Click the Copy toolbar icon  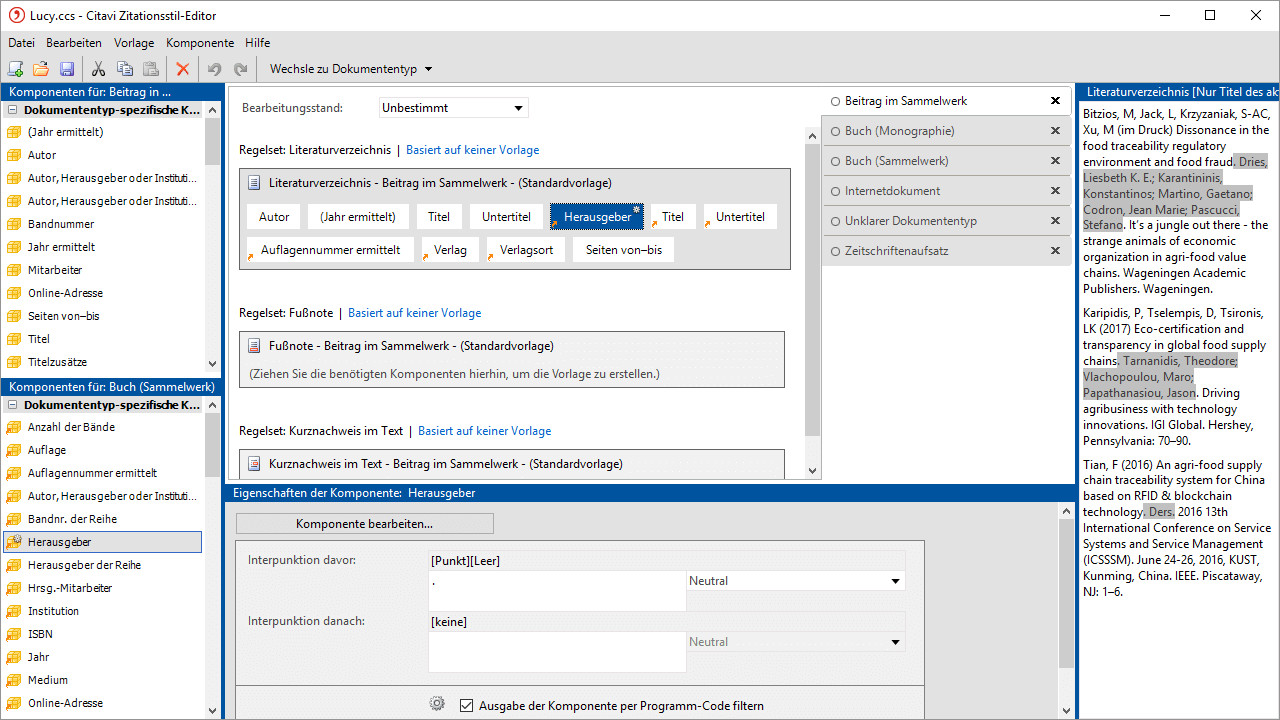pyautogui.click(x=125, y=69)
